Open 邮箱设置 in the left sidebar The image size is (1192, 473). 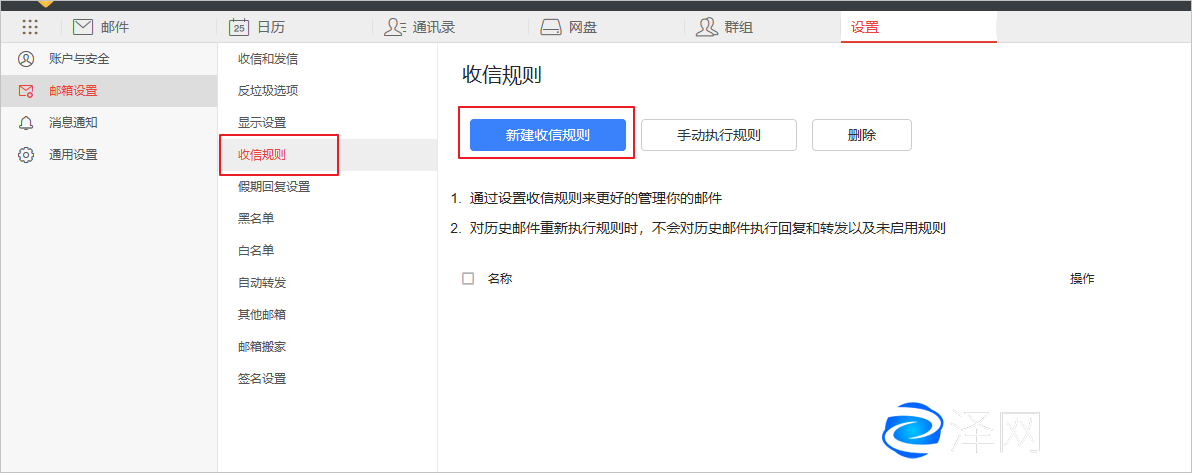[x=73, y=91]
